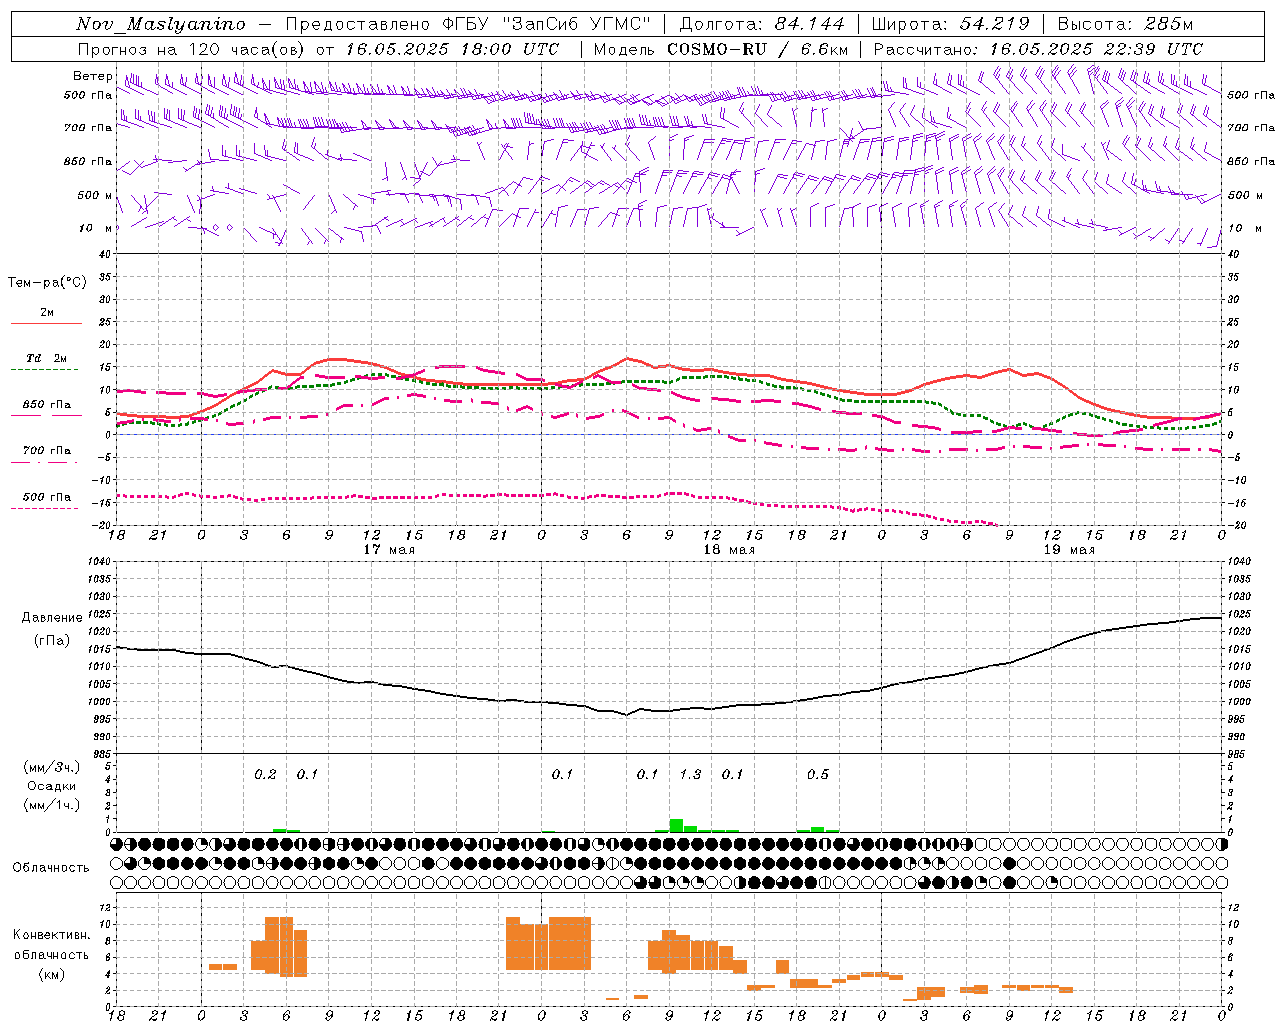Click the 0.5 precipitation amount value
The height and width of the screenshot is (1024, 1280).
click(818, 774)
